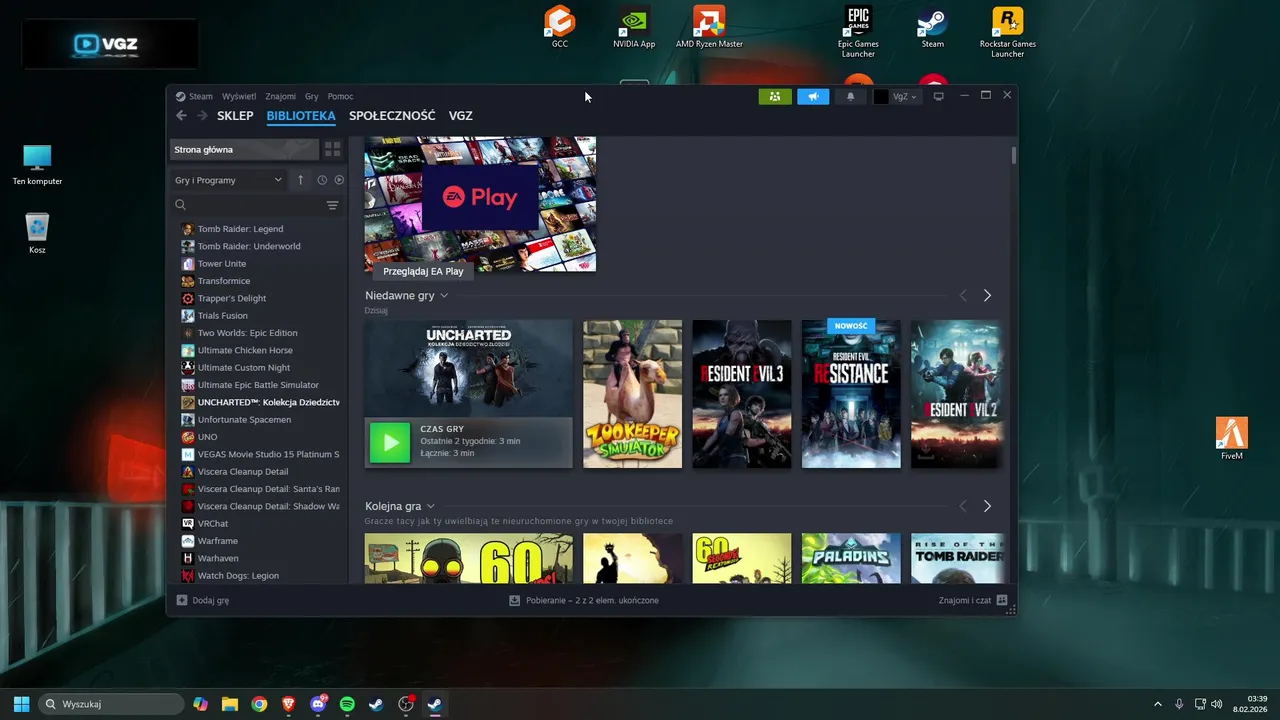Switch to the SKLEP tab
This screenshot has height=720, width=1280.
click(x=235, y=116)
